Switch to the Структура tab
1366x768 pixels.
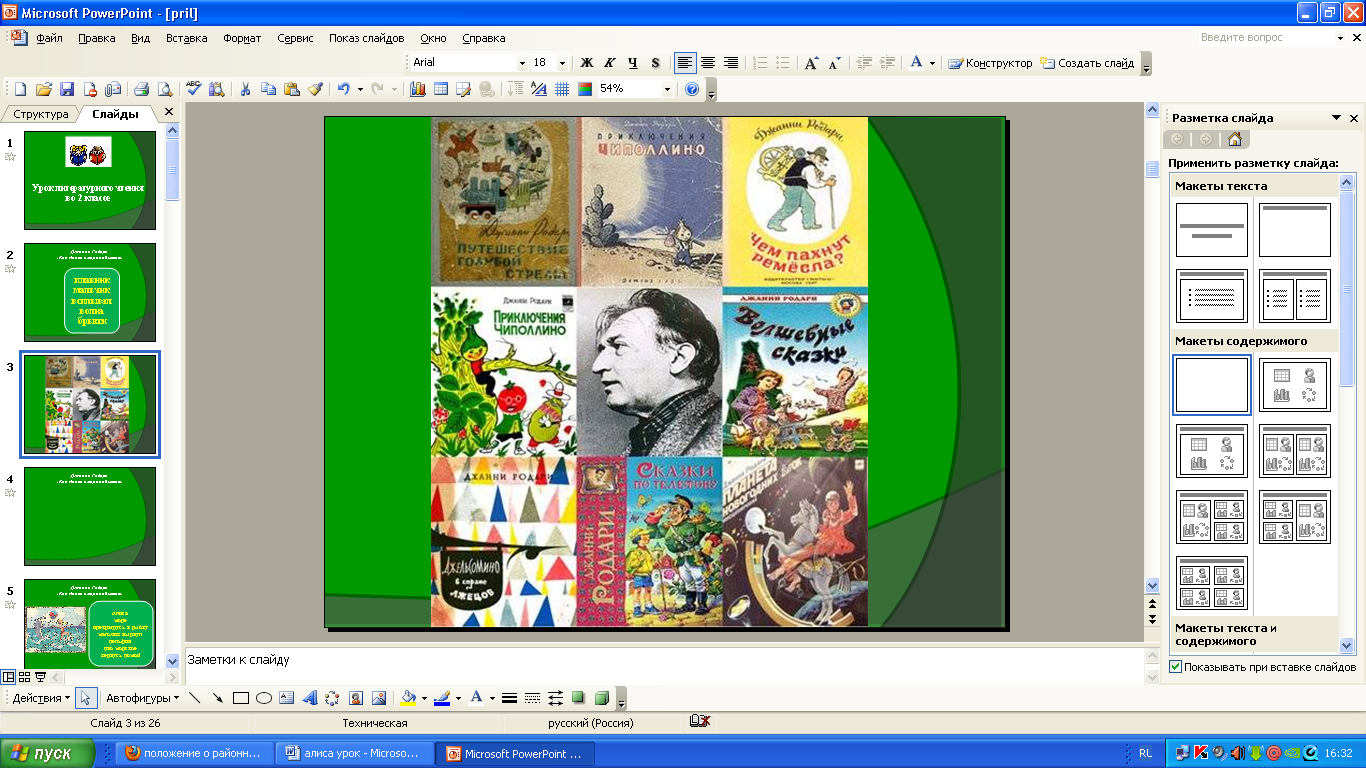click(40, 114)
